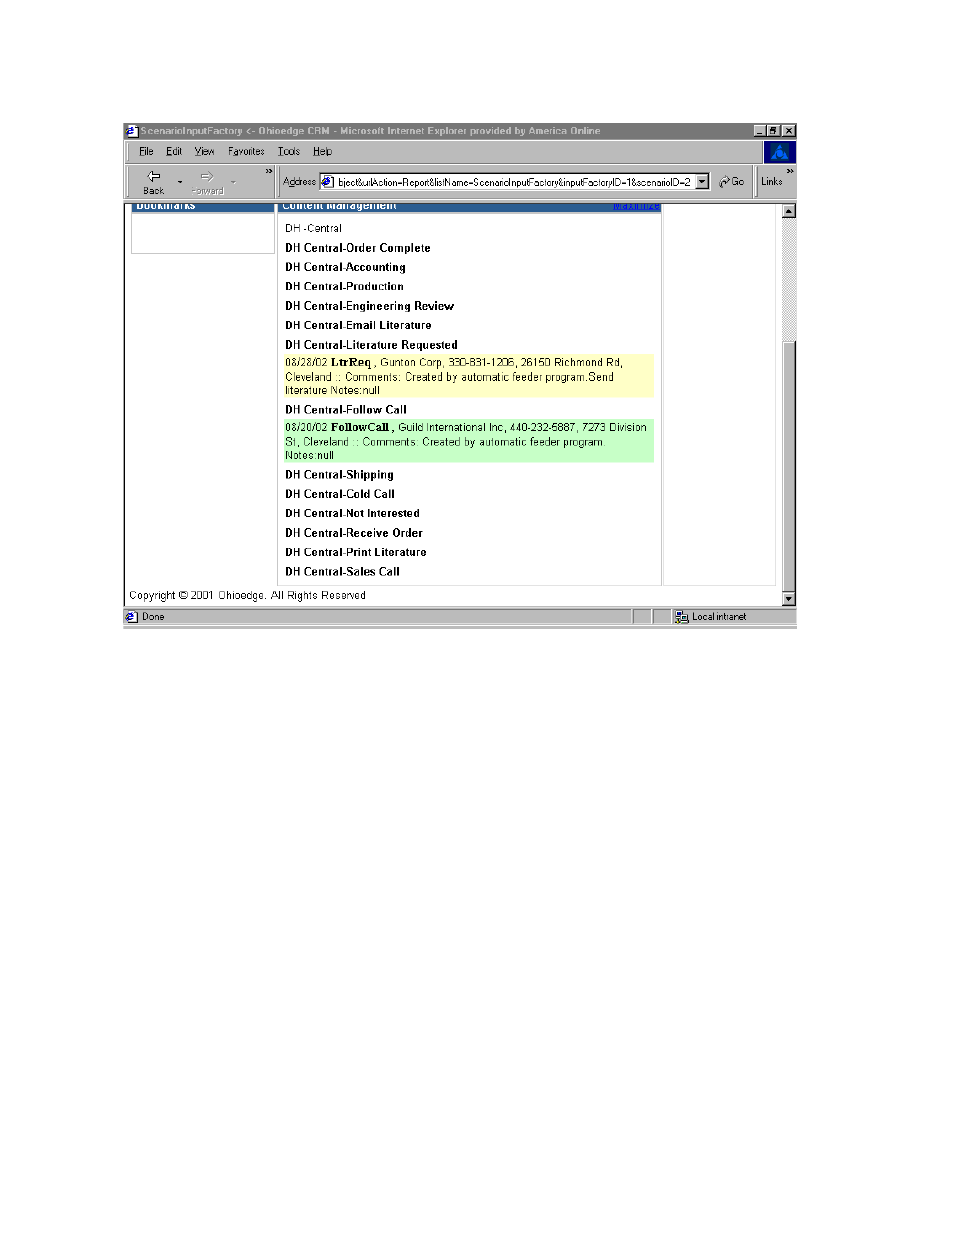Select DH Central-Not Interested

pos(352,514)
